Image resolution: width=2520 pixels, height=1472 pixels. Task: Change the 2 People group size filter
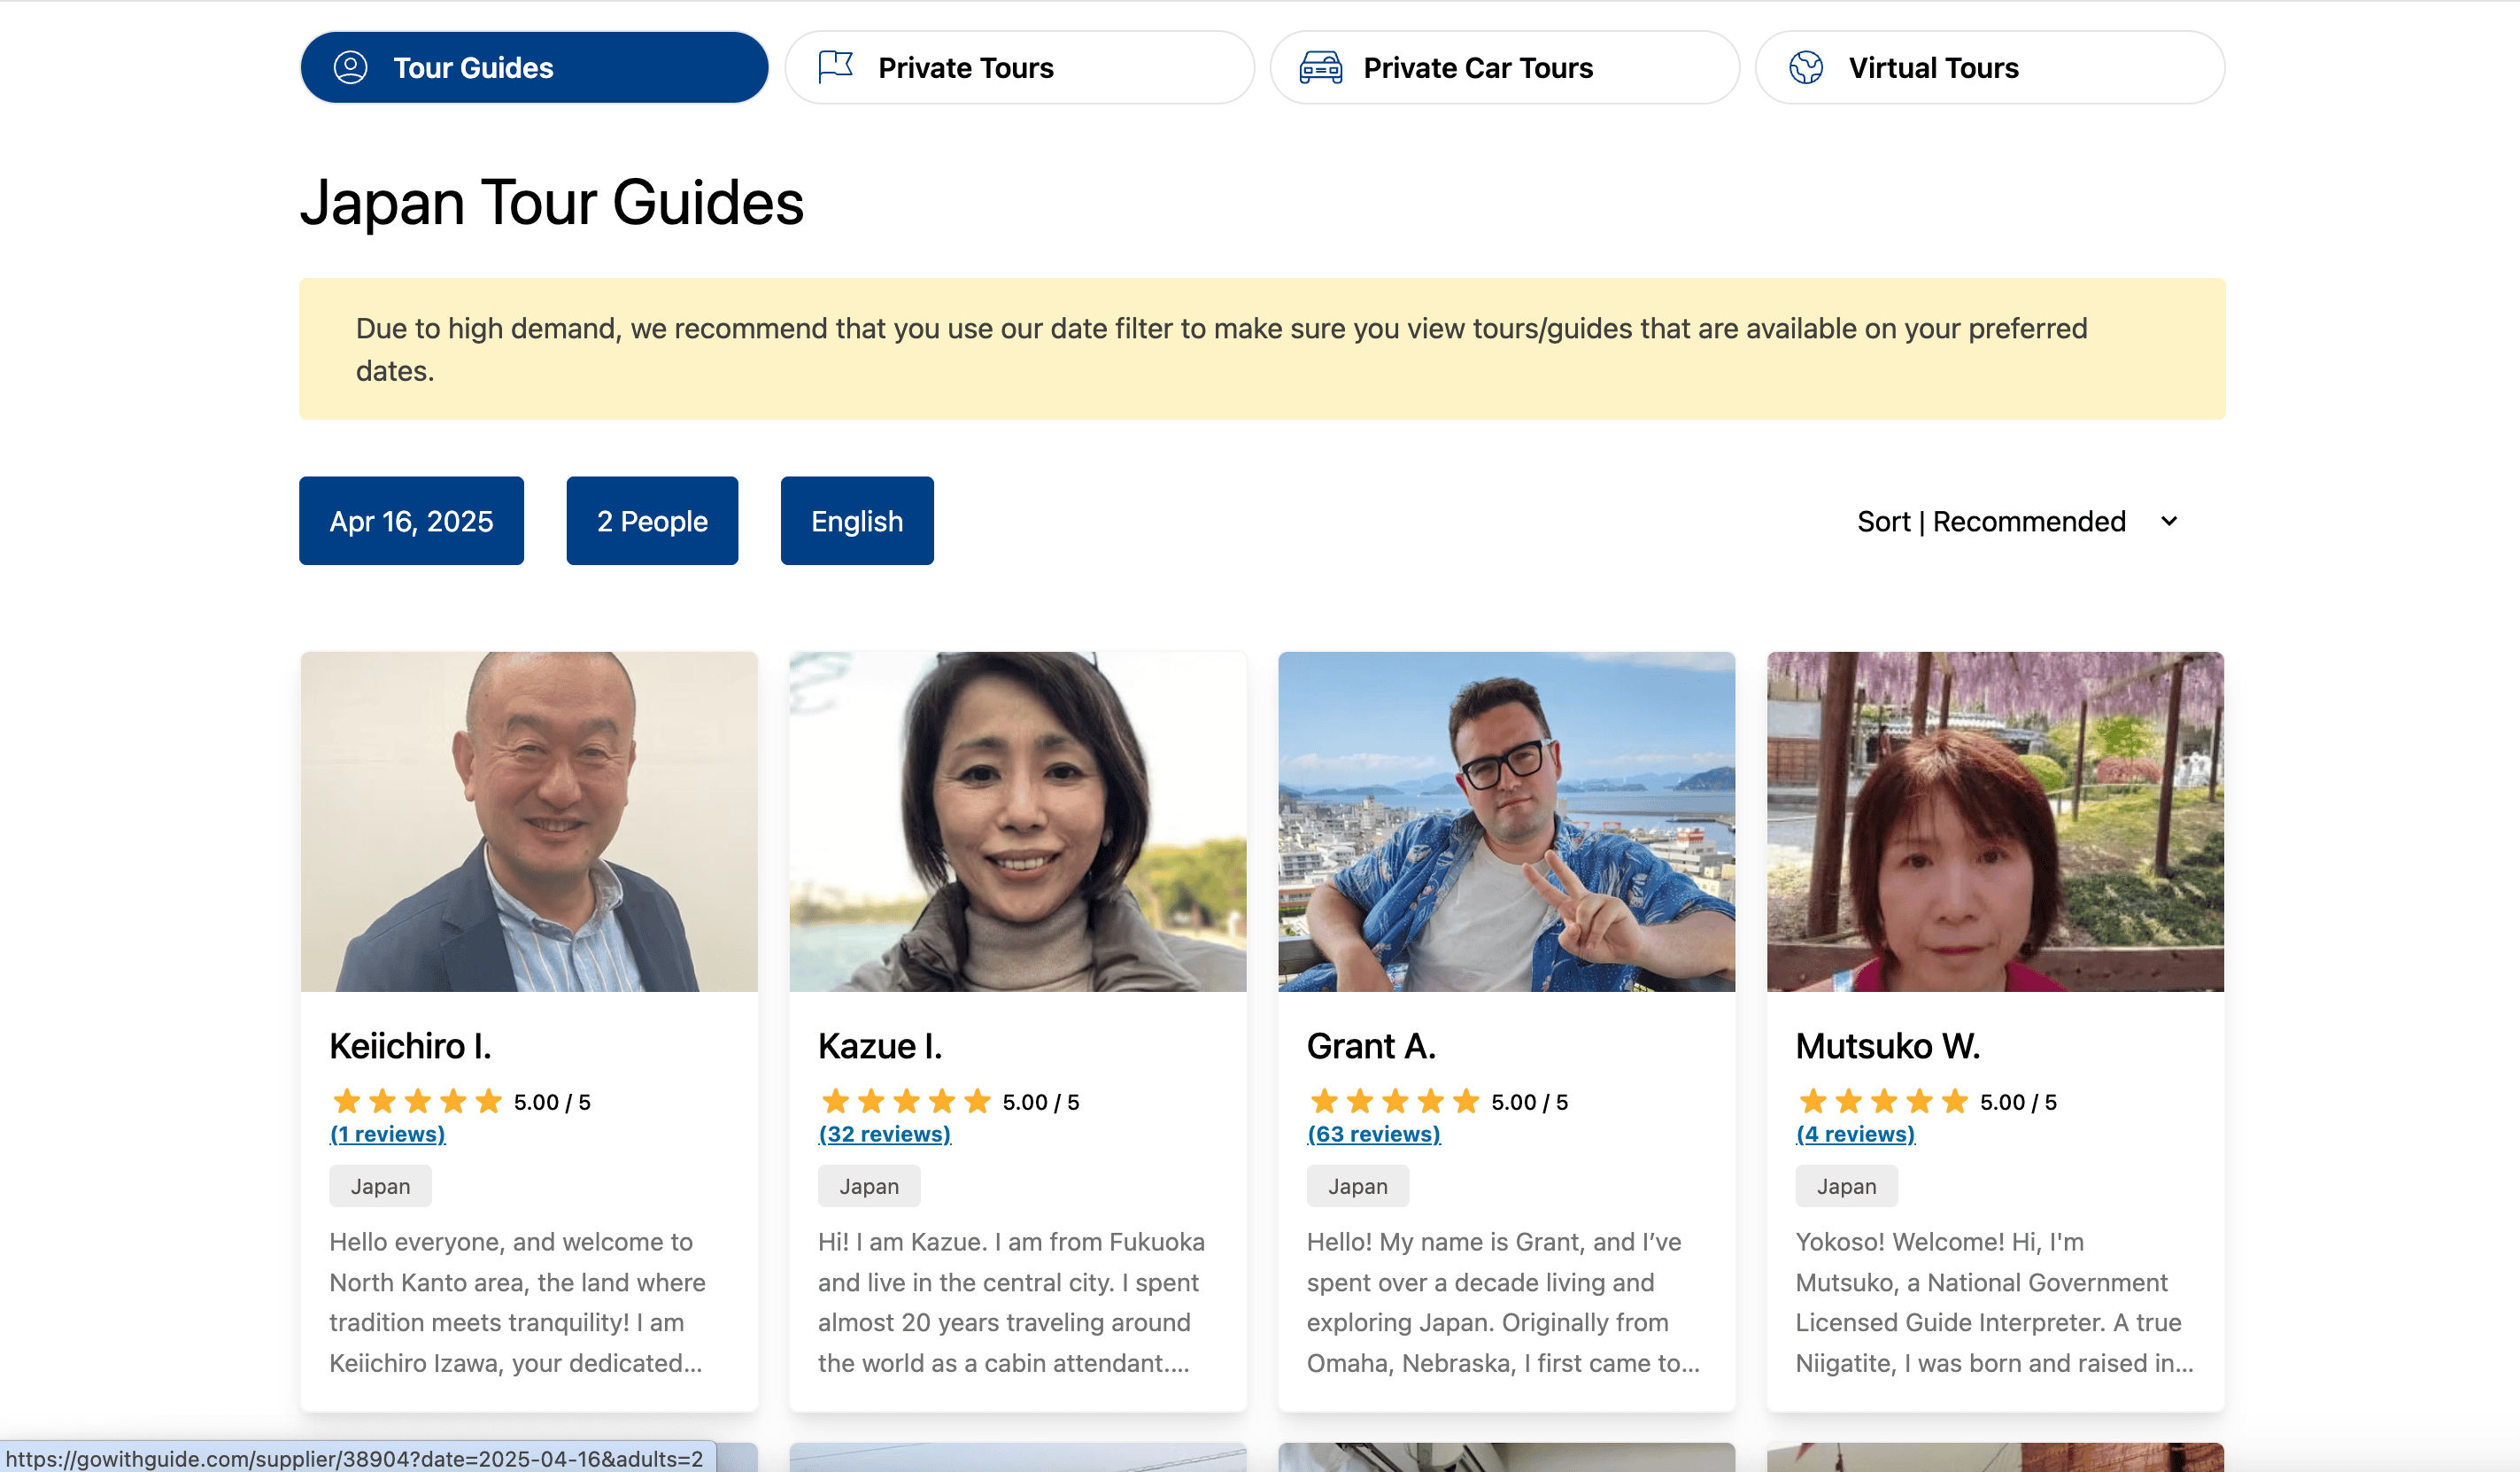(x=652, y=521)
